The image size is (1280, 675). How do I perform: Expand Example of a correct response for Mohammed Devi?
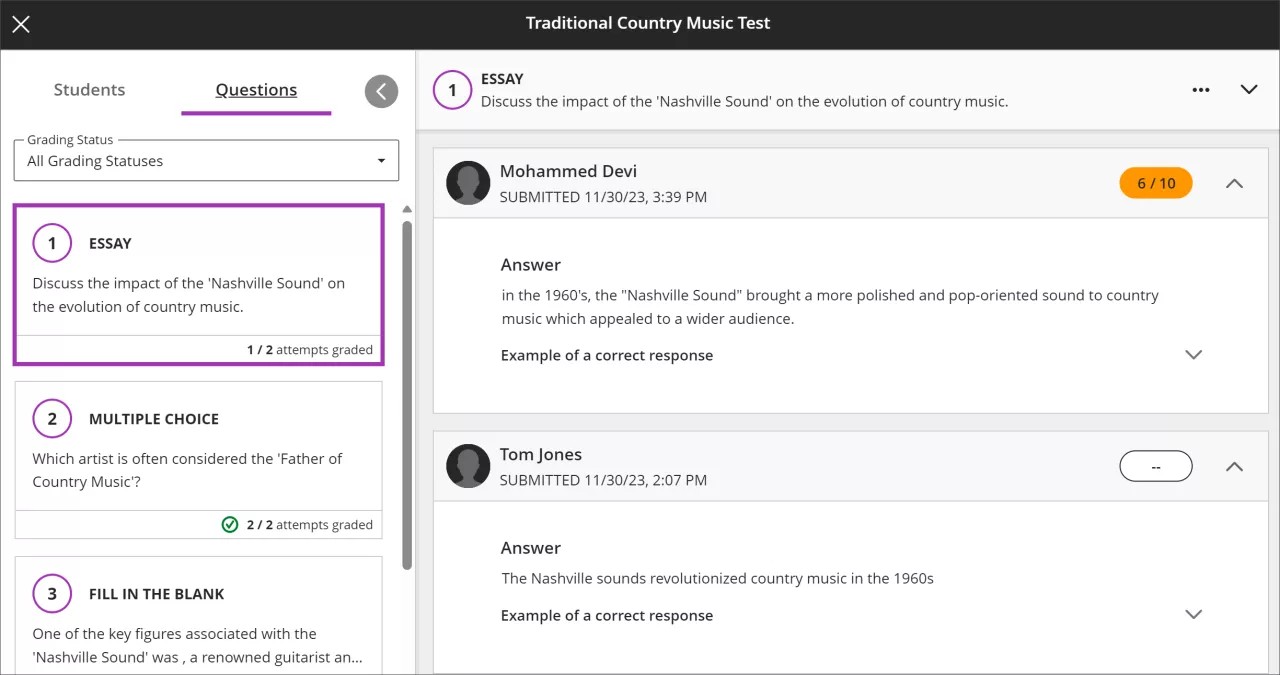point(1194,354)
